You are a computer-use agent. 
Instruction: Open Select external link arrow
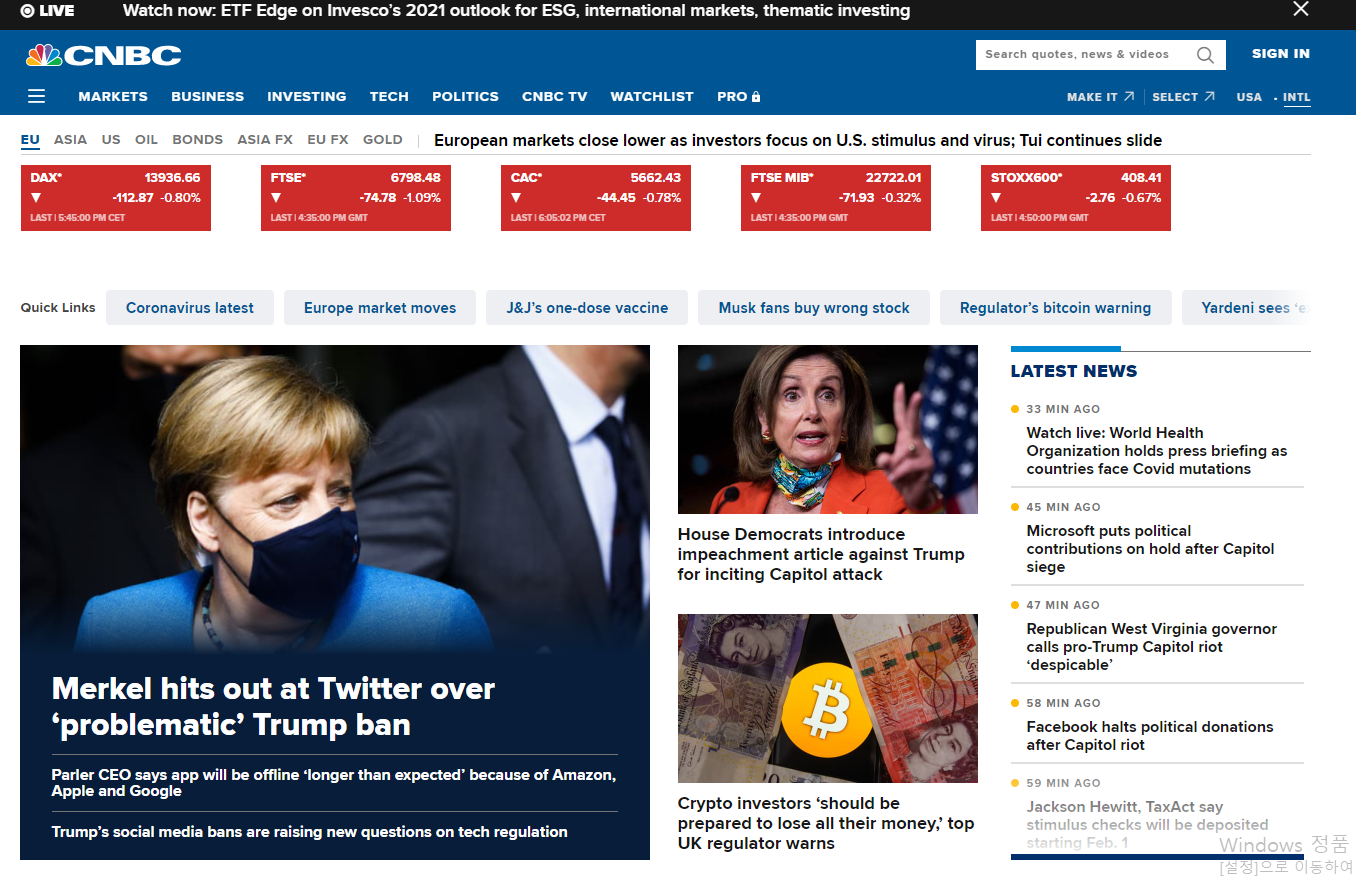[1210, 96]
